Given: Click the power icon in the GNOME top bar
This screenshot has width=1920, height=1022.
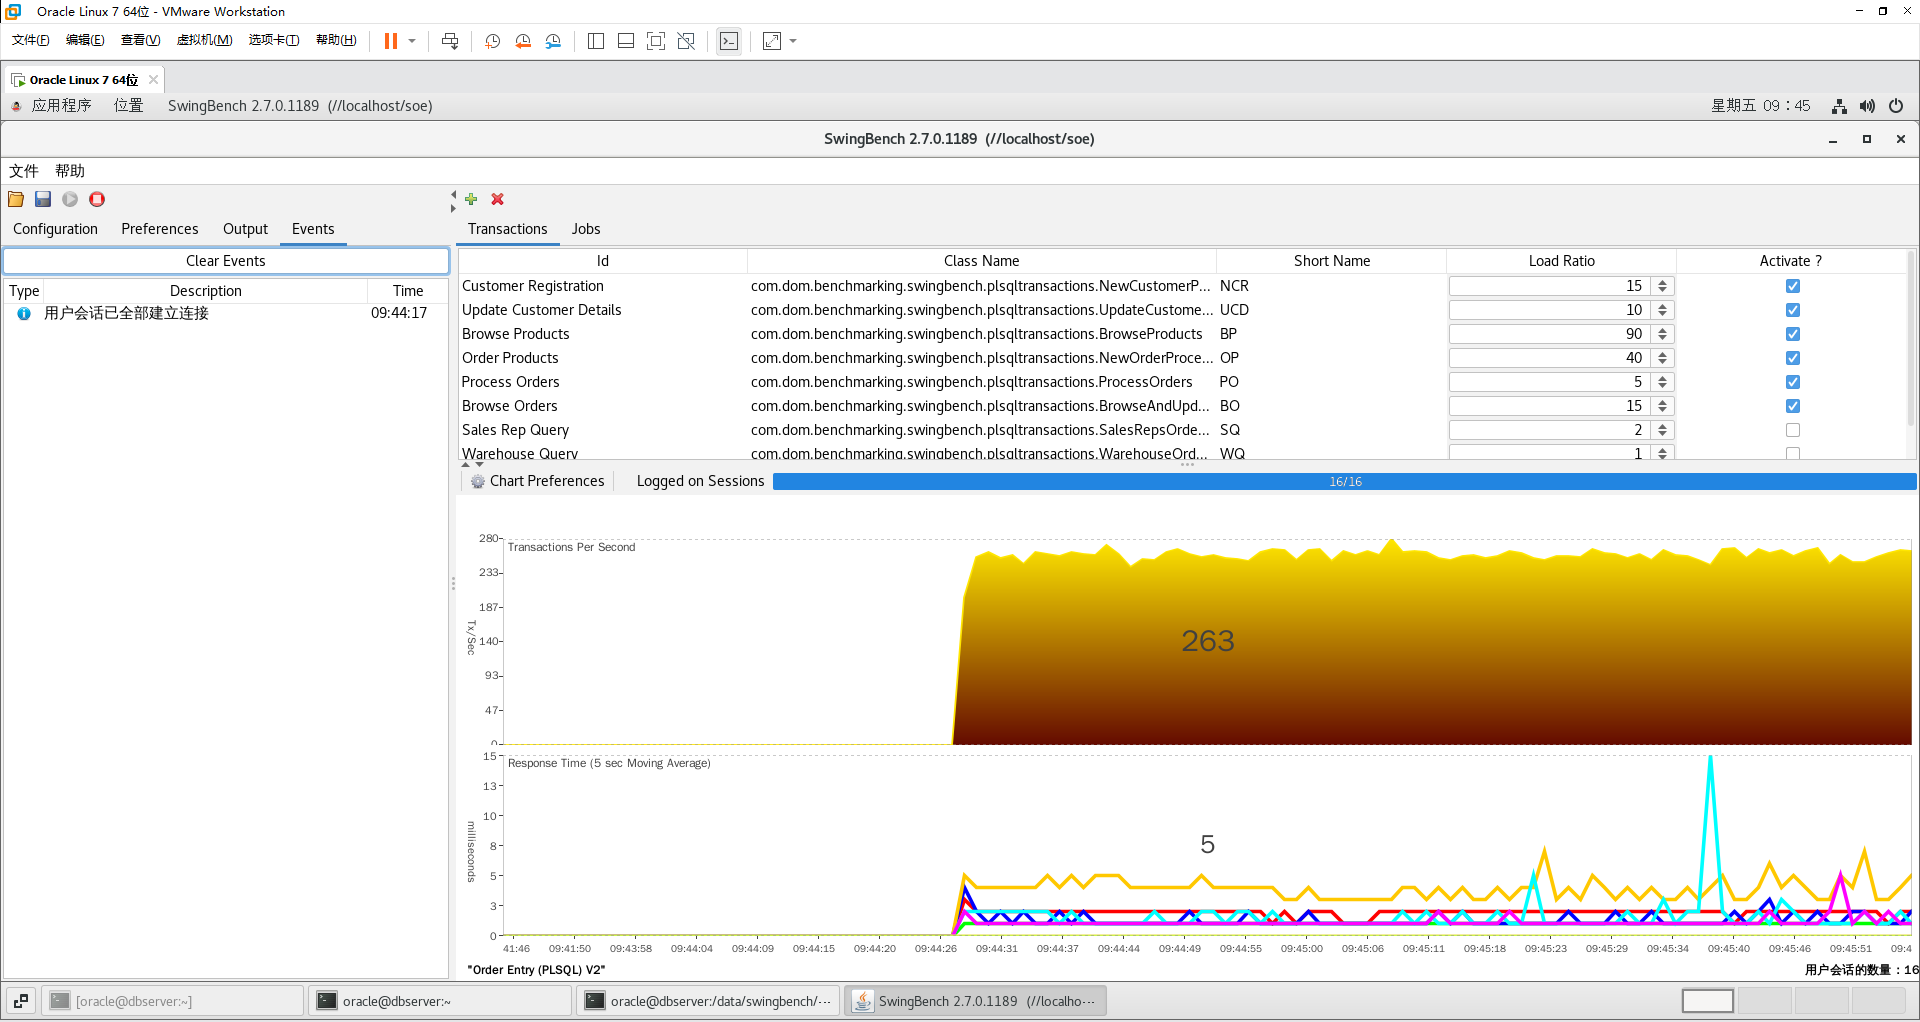Looking at the screenshot, I should 1896,106.
